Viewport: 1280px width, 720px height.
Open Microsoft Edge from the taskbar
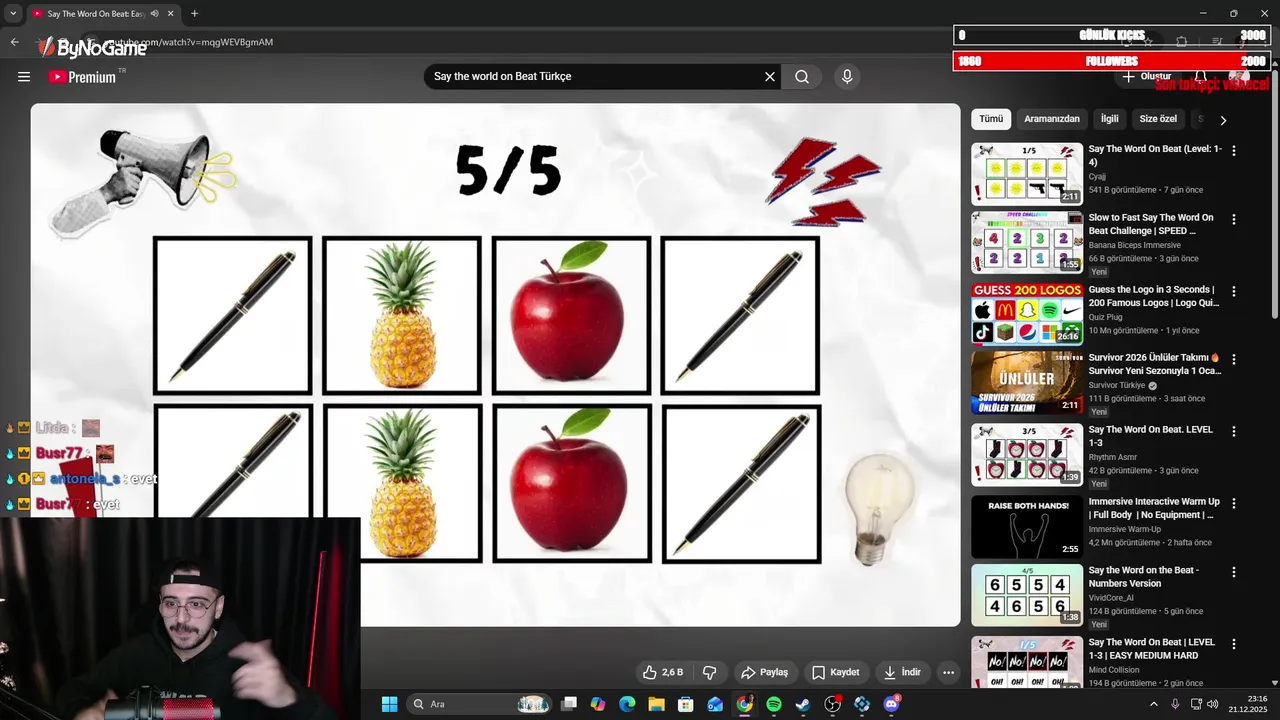coord(627,704)
